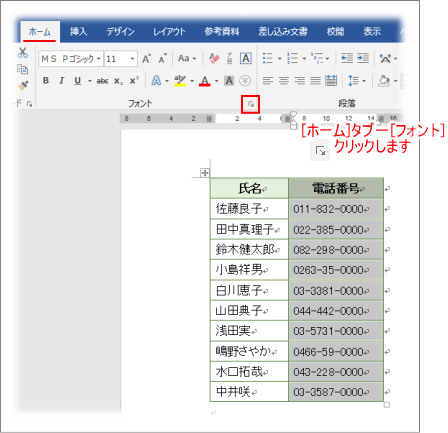Open the Line Spacing dropdown arrow
Screen dimensions: 448x433
tap(364, 81)
